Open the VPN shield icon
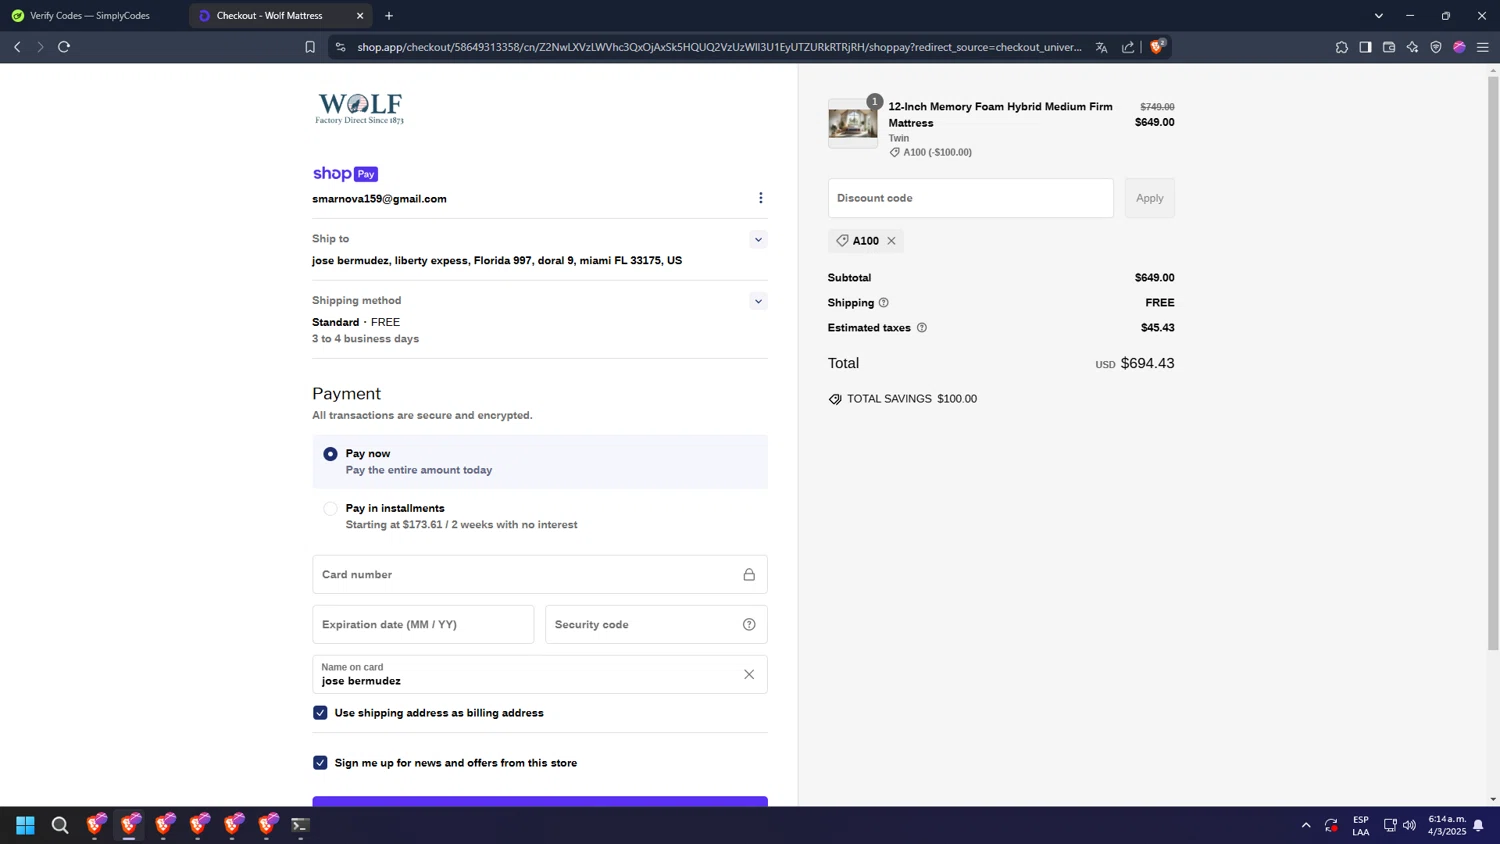This screenshot has height=844, width=1500. click(1436, 47)
